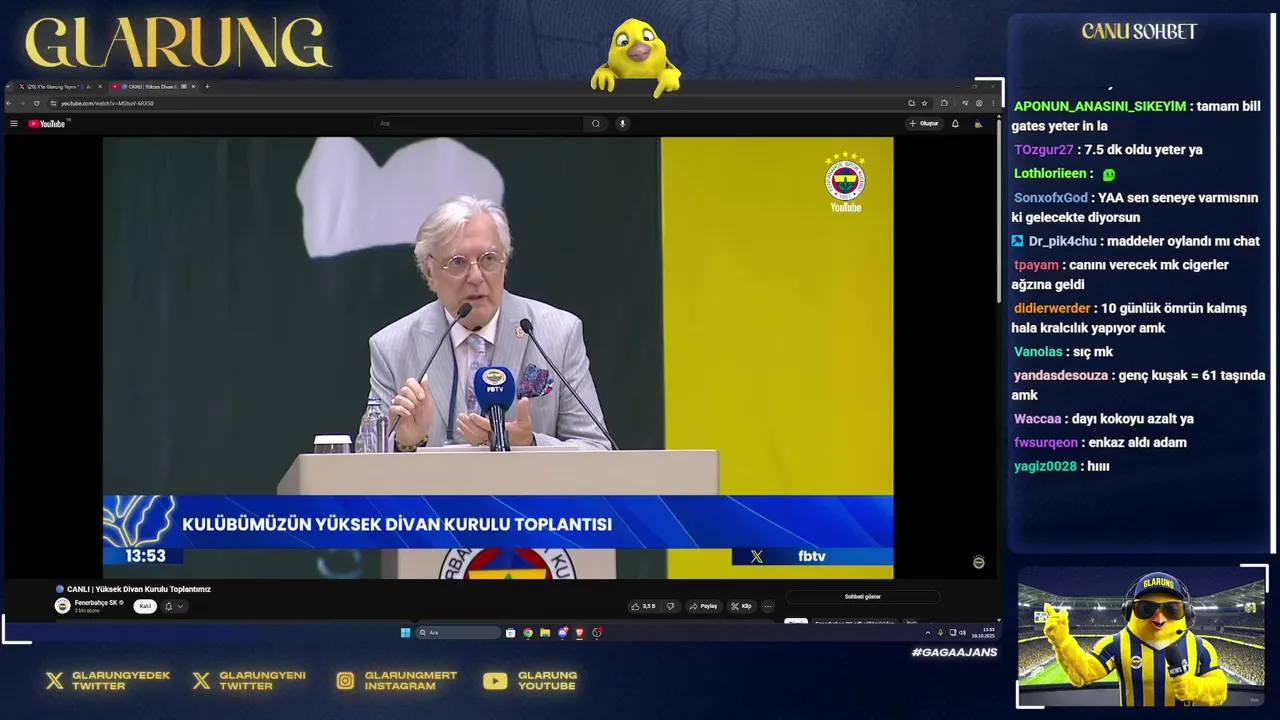Open YouTube notifications bell in header
This screenshot has height=720, width=1280.
[x=955, y=124]
